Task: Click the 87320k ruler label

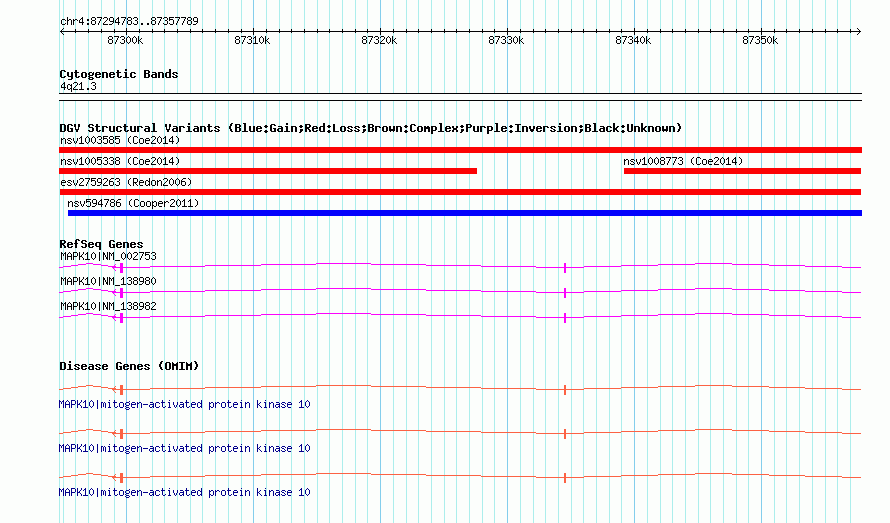Action: [379, 40]
